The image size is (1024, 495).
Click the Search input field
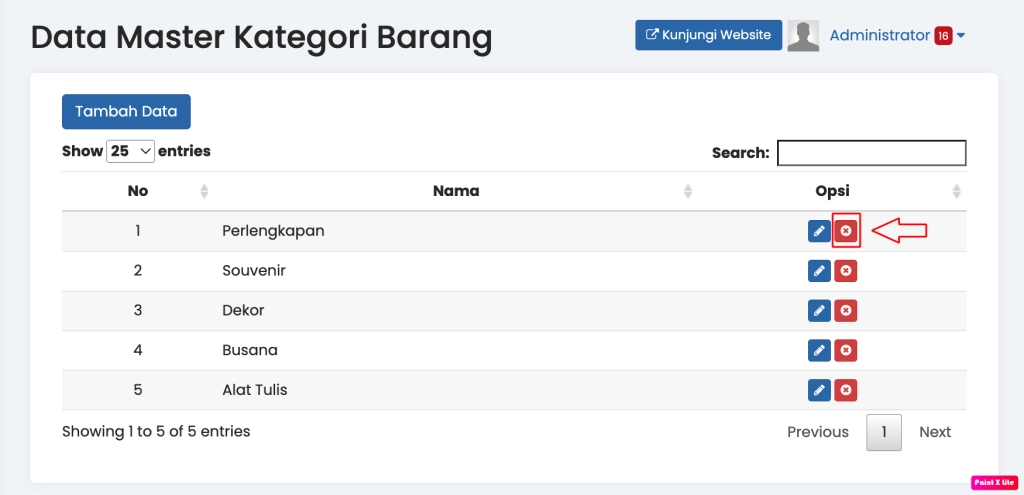(x=871, y=153)
